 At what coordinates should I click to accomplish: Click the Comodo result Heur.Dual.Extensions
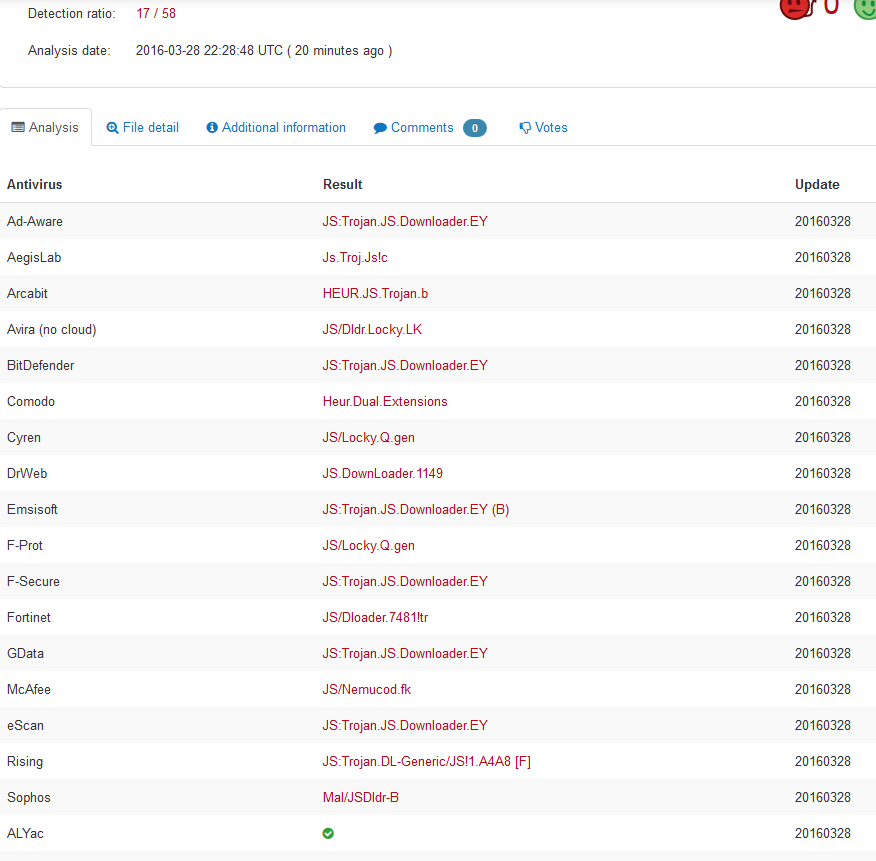click(x=385, y=401)
